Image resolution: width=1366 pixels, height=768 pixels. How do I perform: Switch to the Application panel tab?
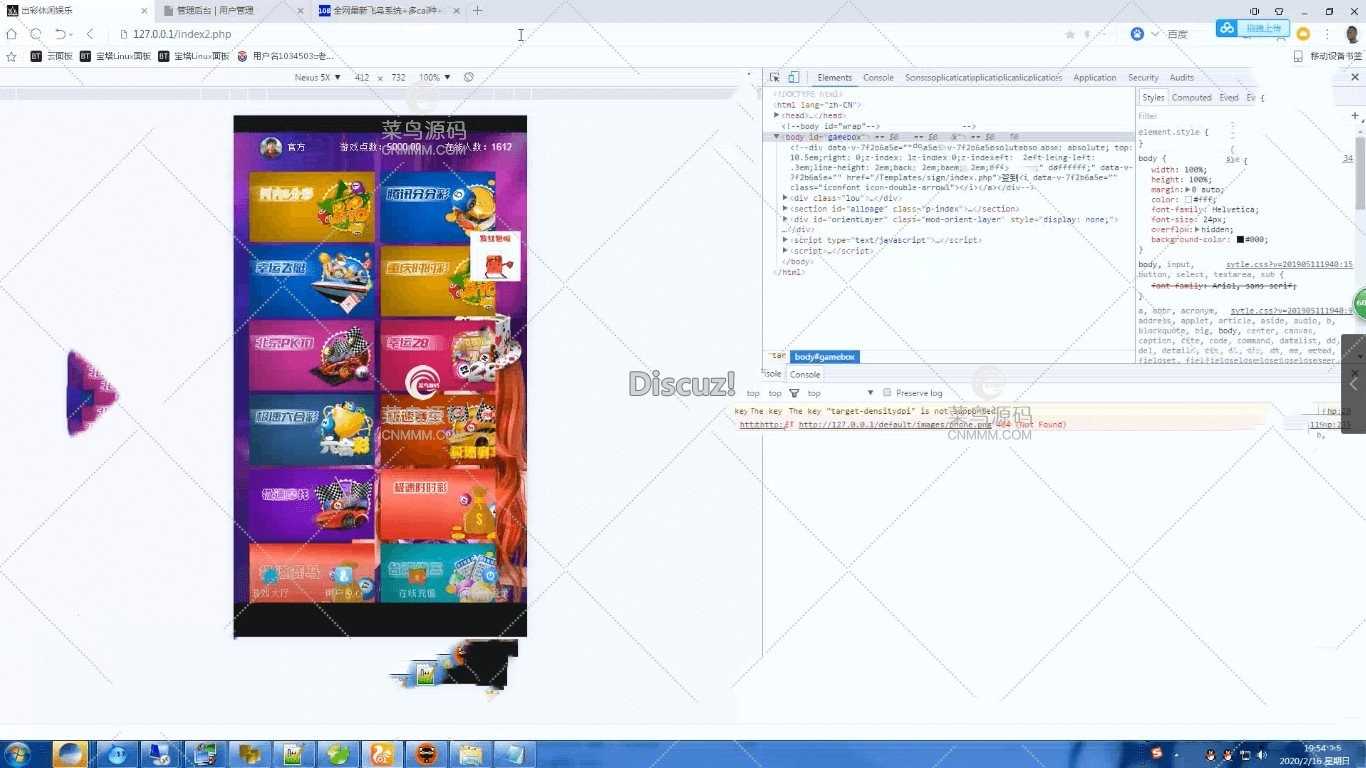click(x=1094, y=77)
